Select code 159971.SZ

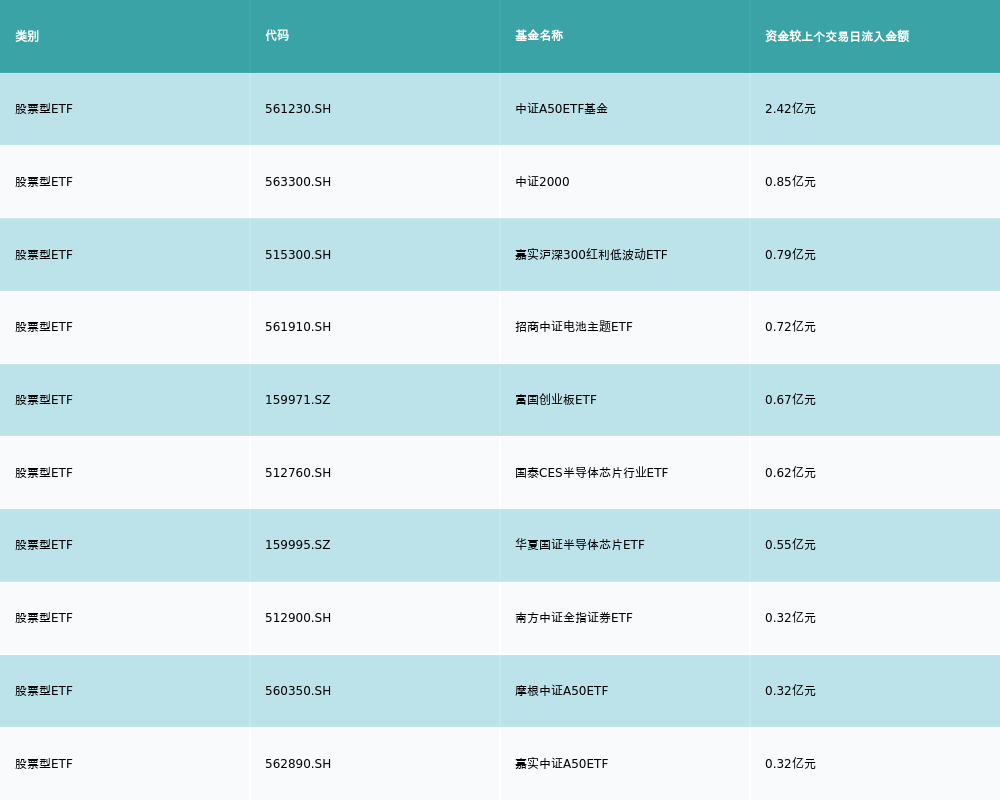[298, 400]
